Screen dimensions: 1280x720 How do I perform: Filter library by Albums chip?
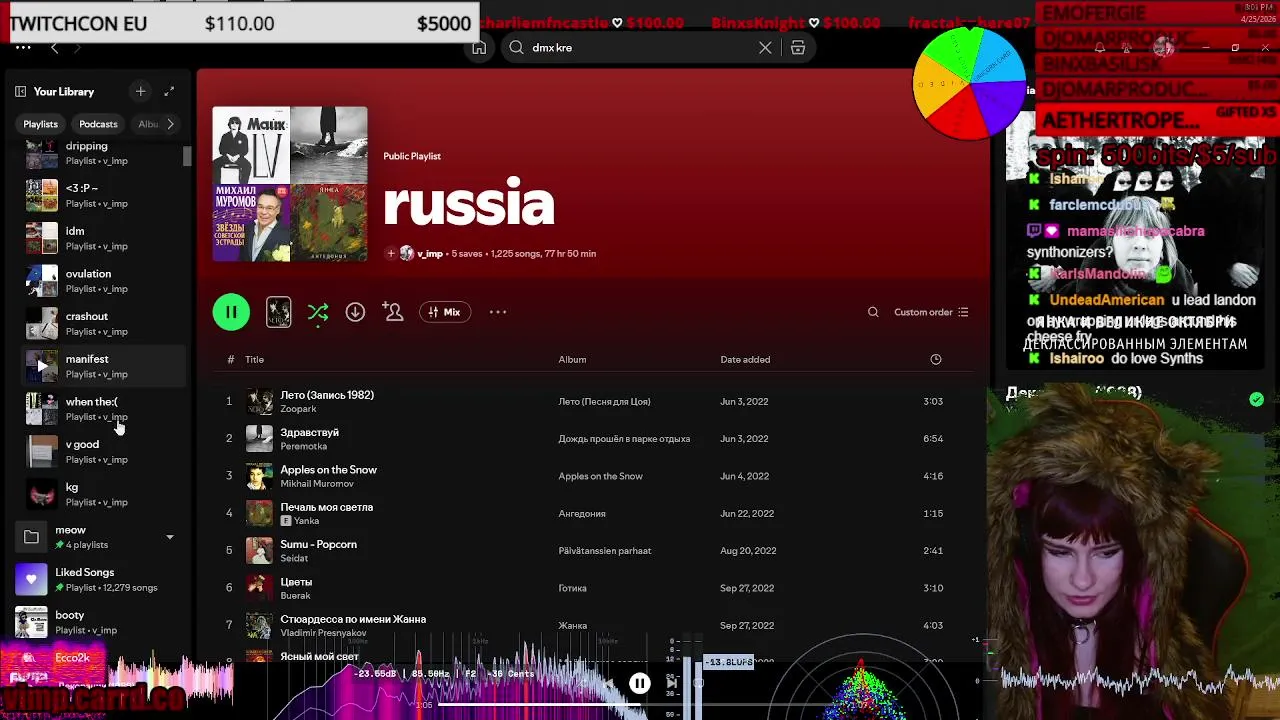pyautogui.click(x=147, y=124)
